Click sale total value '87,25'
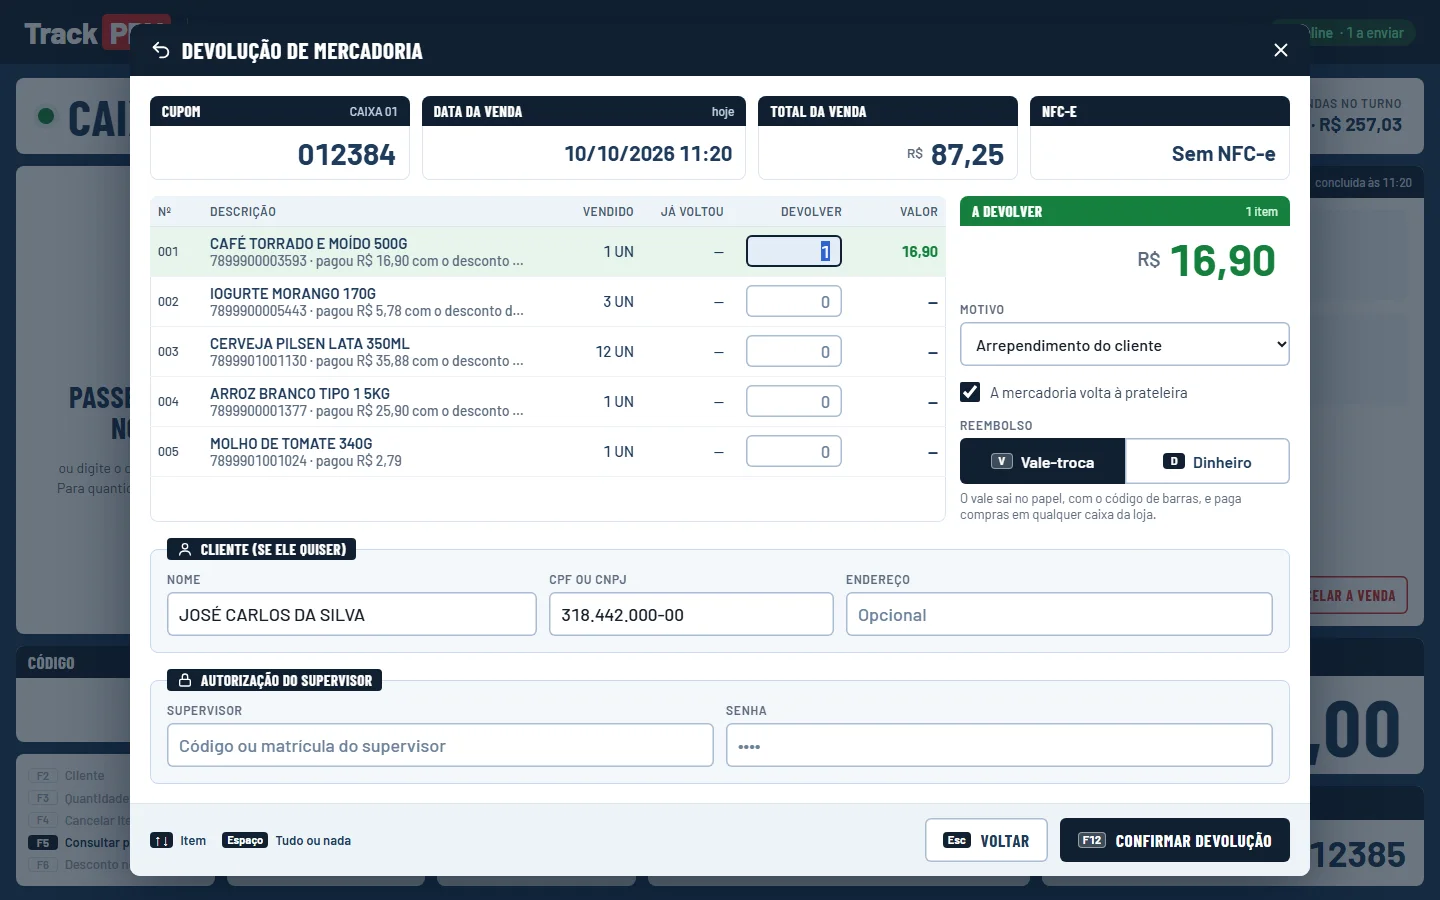Screen dimensions: 1440x900 (967, 154)
